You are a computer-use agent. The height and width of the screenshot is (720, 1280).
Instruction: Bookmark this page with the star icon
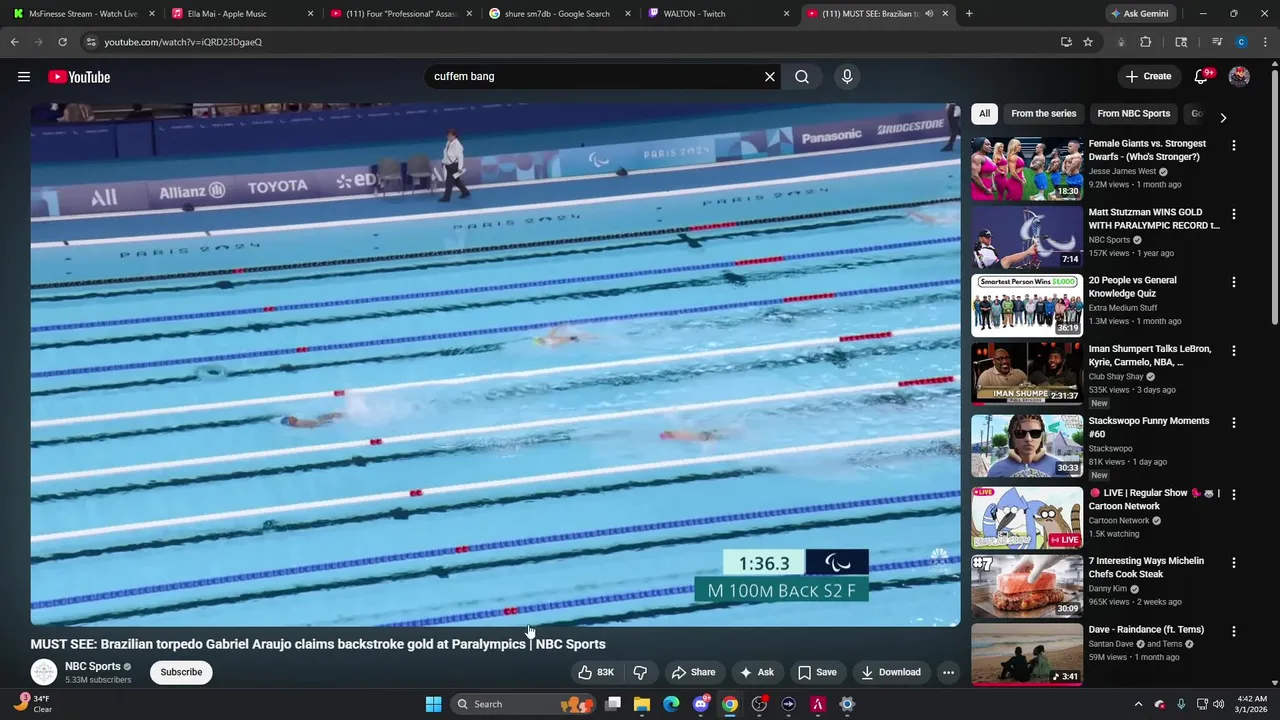(x=1088, y=42)
